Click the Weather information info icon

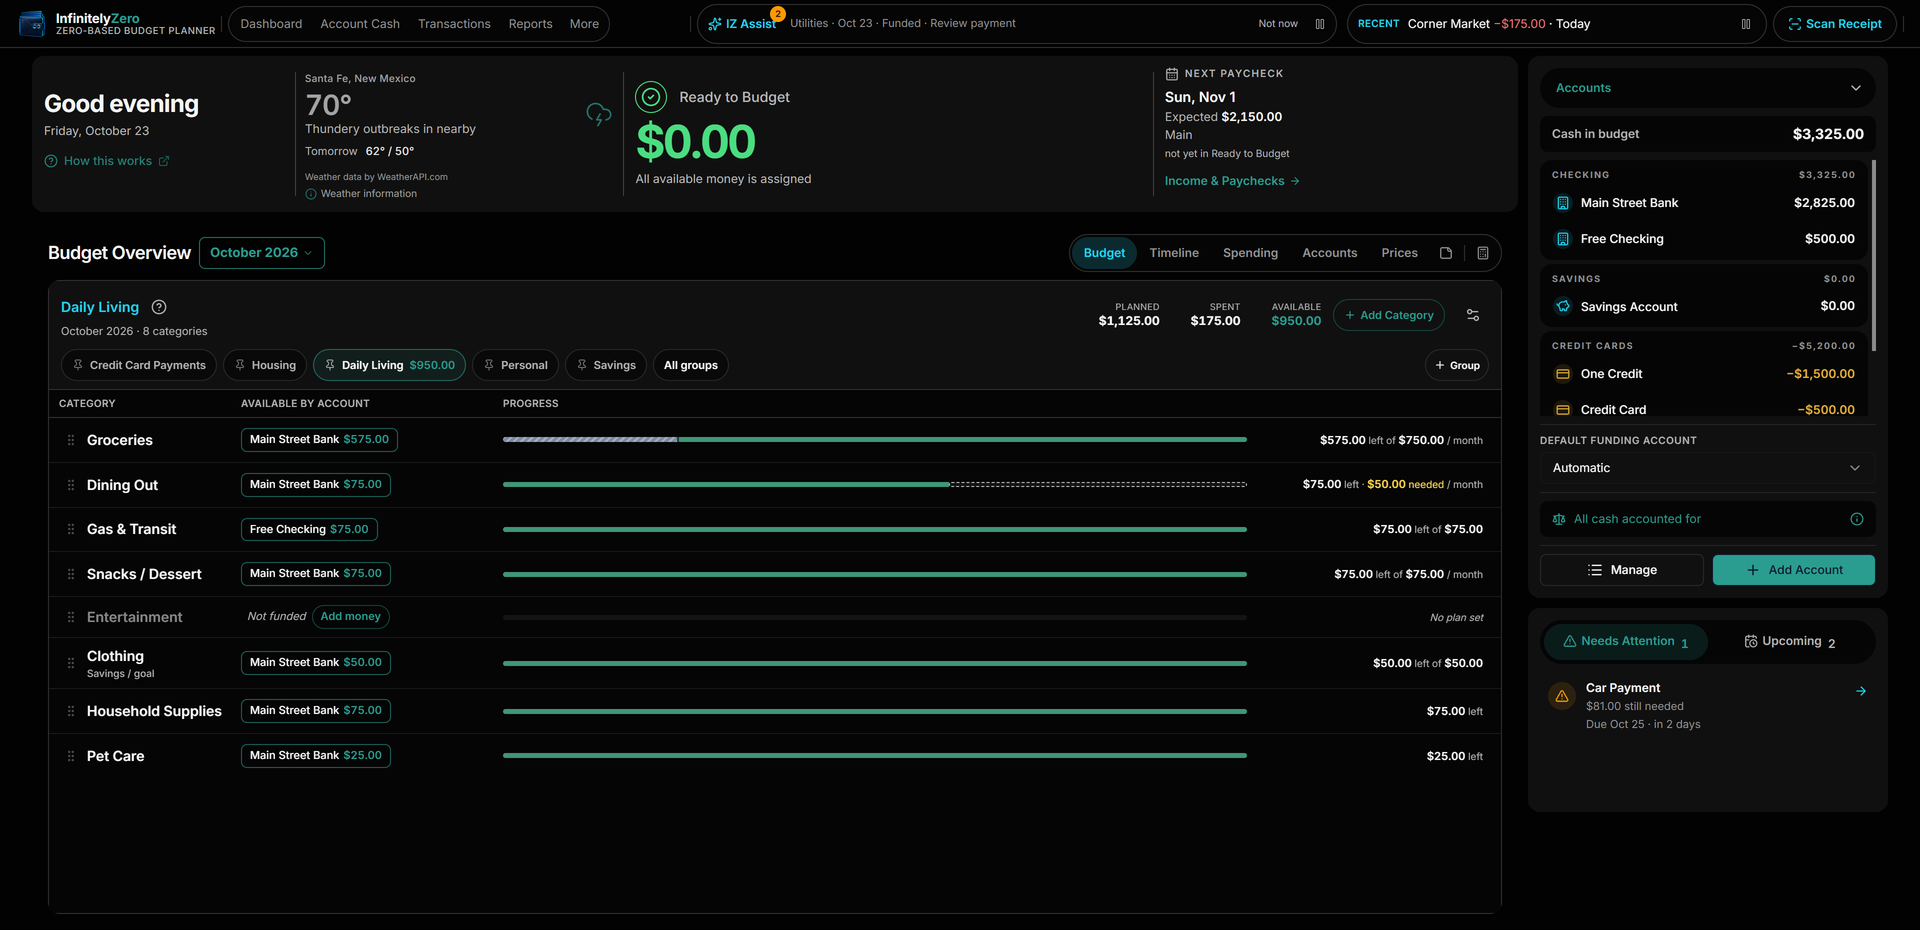pos(311,194)
